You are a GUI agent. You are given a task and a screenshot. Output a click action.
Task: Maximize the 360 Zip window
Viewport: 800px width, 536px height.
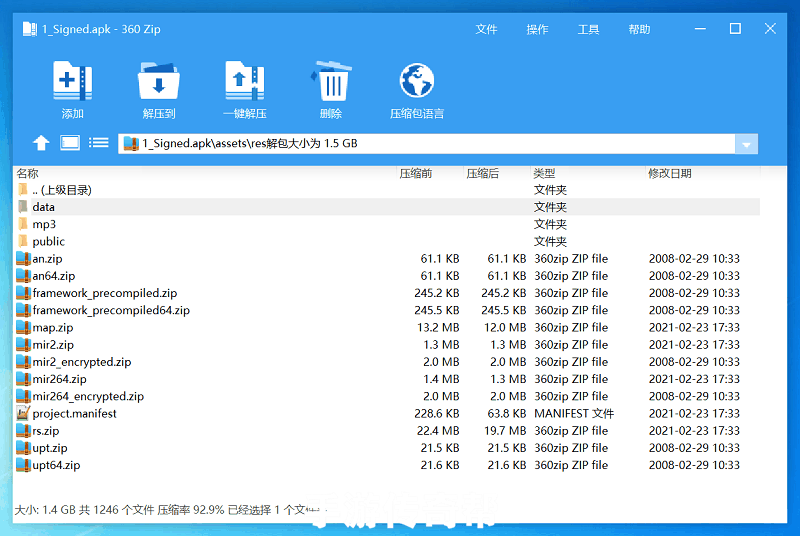pyautogui.click(x=735, y=29)
